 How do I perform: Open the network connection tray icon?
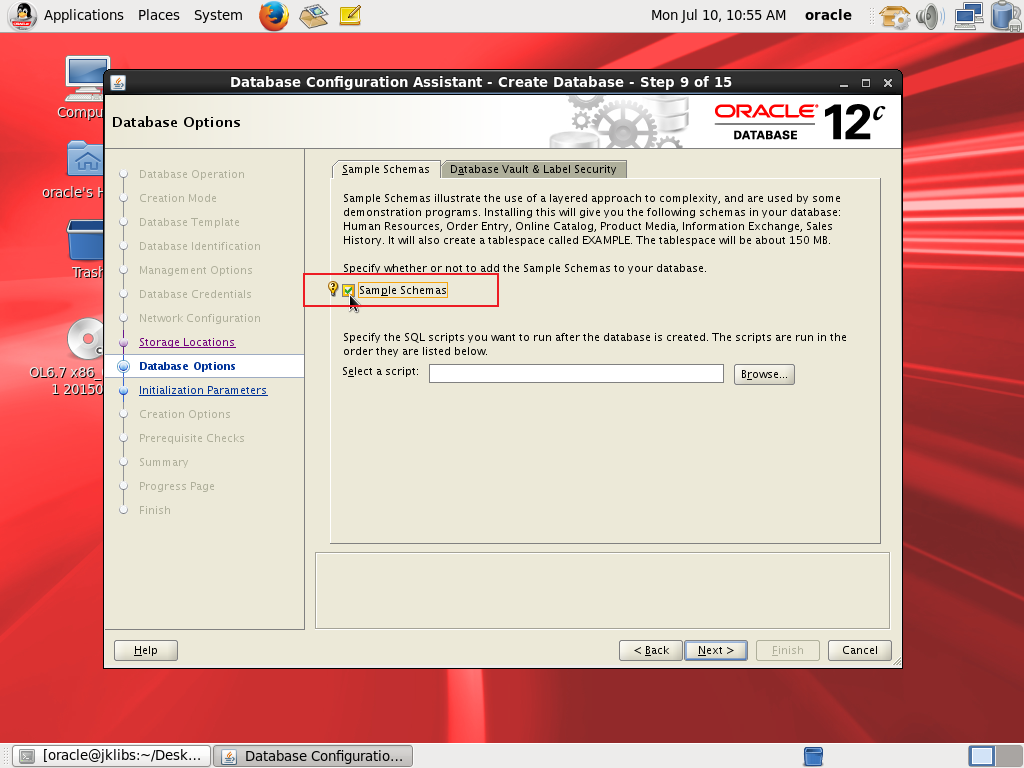(x=967, y=16)
